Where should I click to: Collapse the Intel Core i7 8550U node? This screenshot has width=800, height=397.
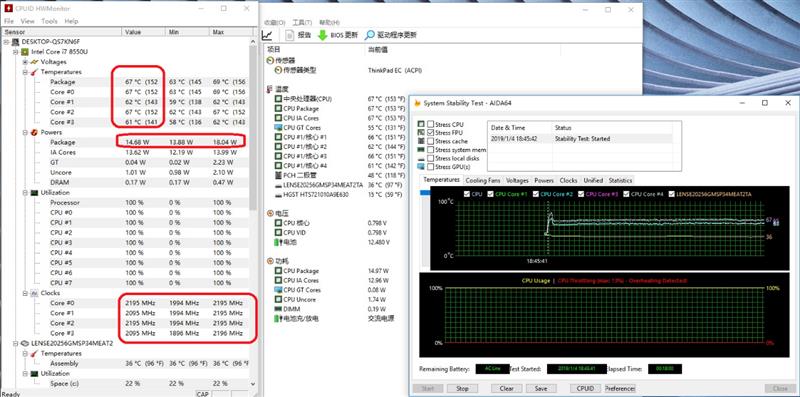(16, 52)
